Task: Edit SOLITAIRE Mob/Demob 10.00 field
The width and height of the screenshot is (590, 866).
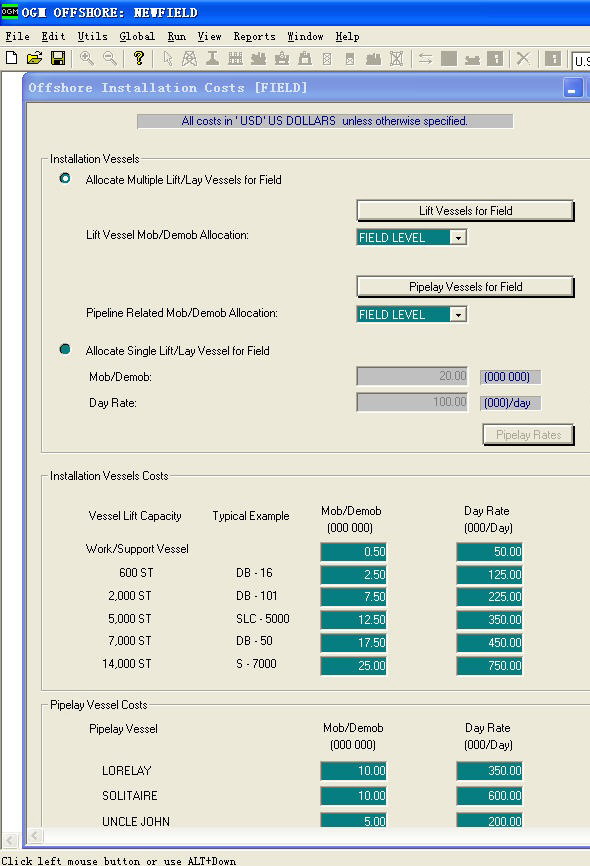Action: click(354, 796)
